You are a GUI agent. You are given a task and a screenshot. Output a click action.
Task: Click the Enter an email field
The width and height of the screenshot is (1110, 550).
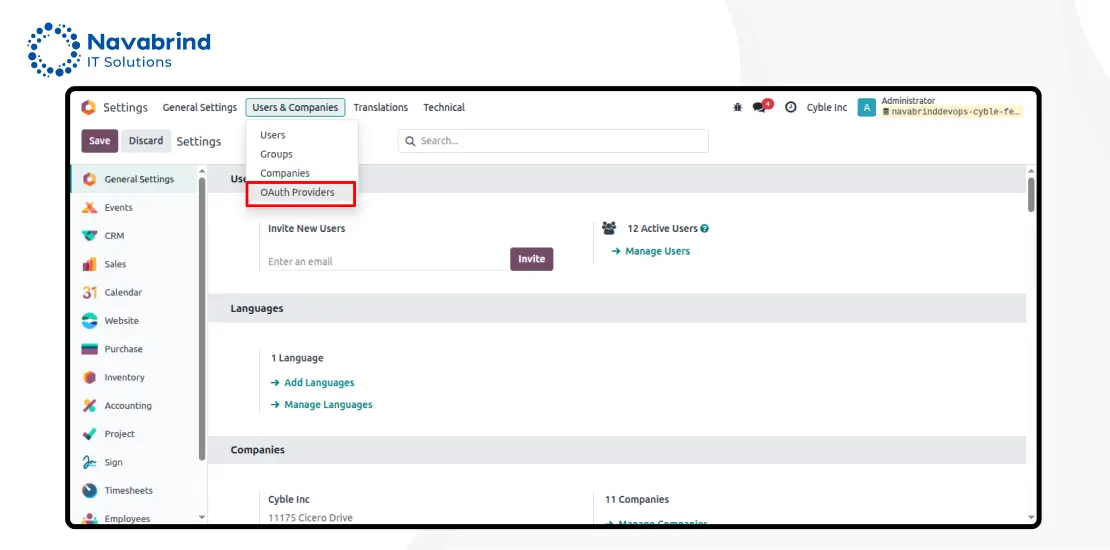click(385, 261)
